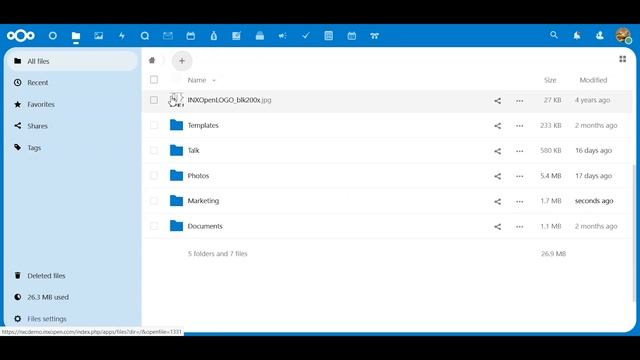
Task: Share the INXOpenLOGO_blk200x.jpg file
Action: coord(498,100)
